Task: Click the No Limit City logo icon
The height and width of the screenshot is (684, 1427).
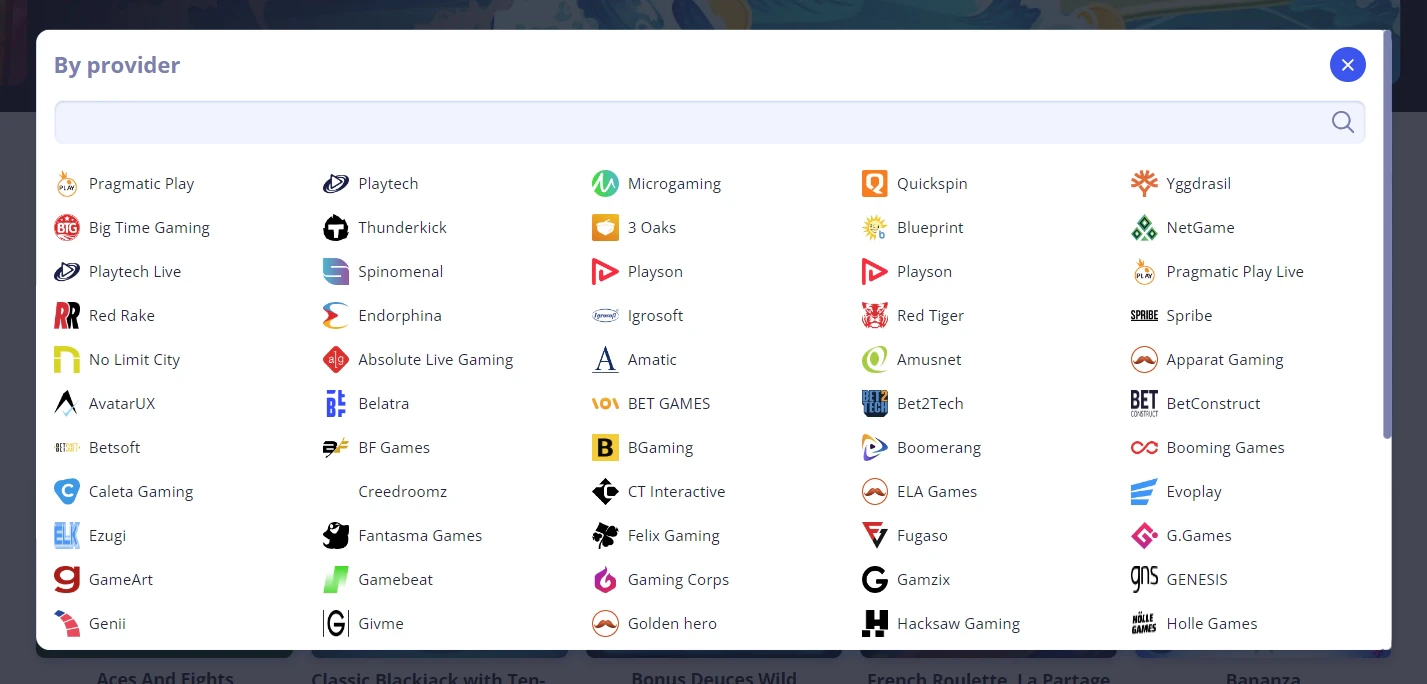Action: [67, 360]
